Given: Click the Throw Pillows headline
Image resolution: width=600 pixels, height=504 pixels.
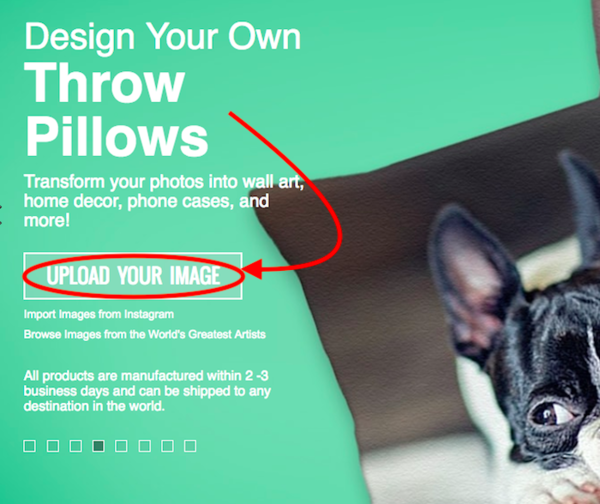Looking at the screenshot, I should [116, 109].
